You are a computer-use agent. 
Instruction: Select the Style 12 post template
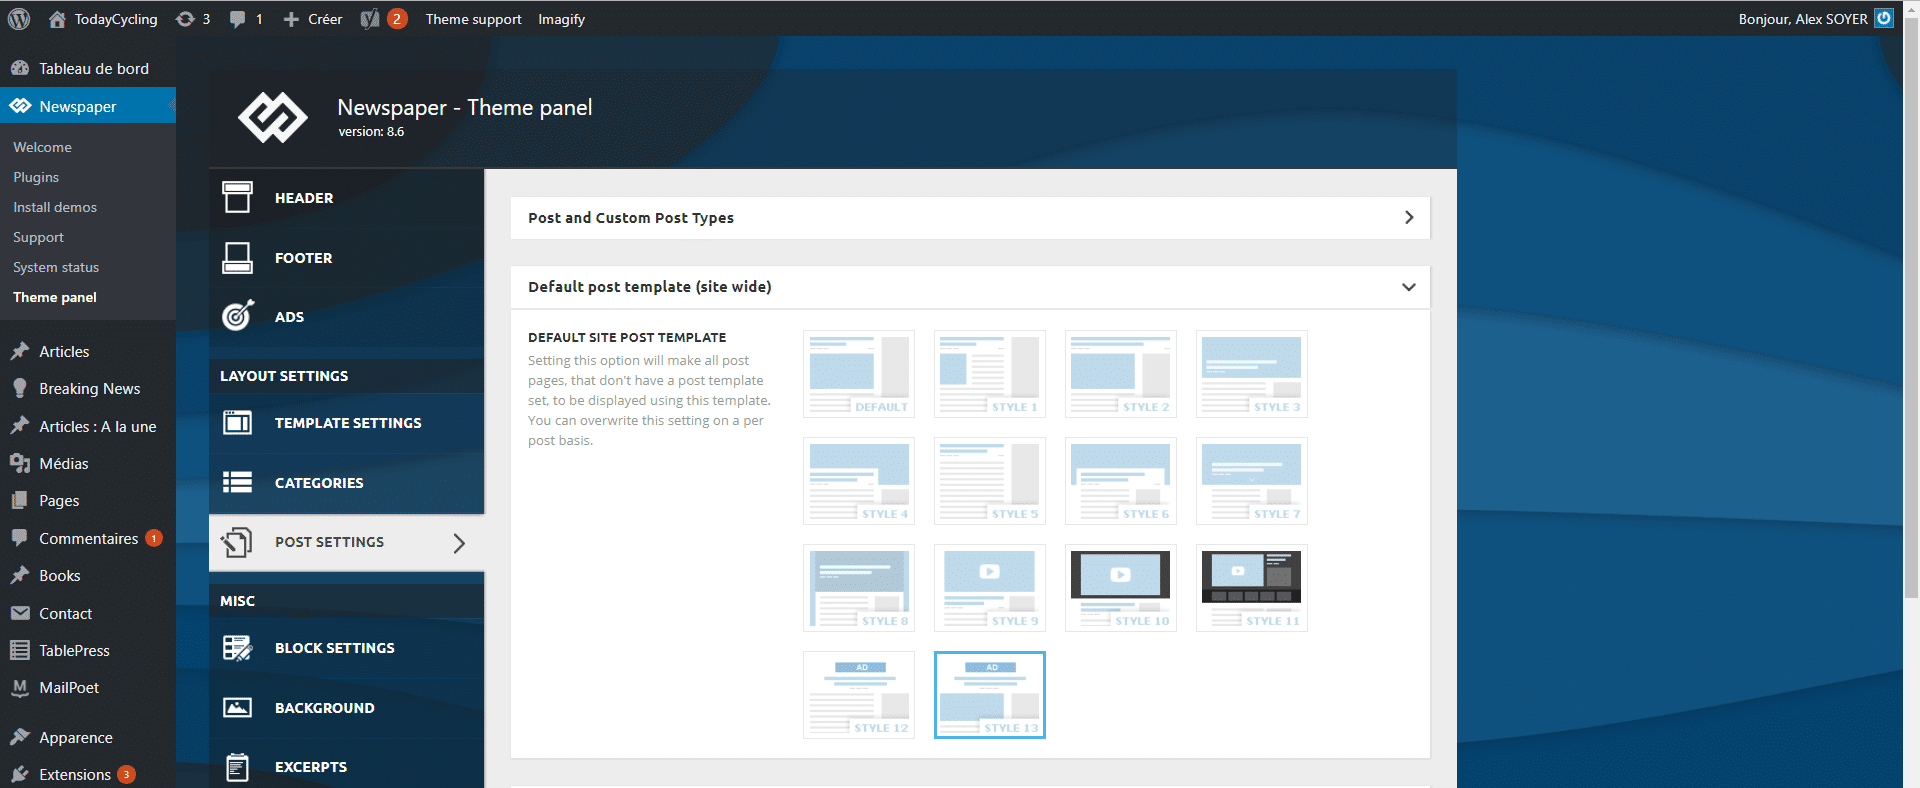pos(859,695)
